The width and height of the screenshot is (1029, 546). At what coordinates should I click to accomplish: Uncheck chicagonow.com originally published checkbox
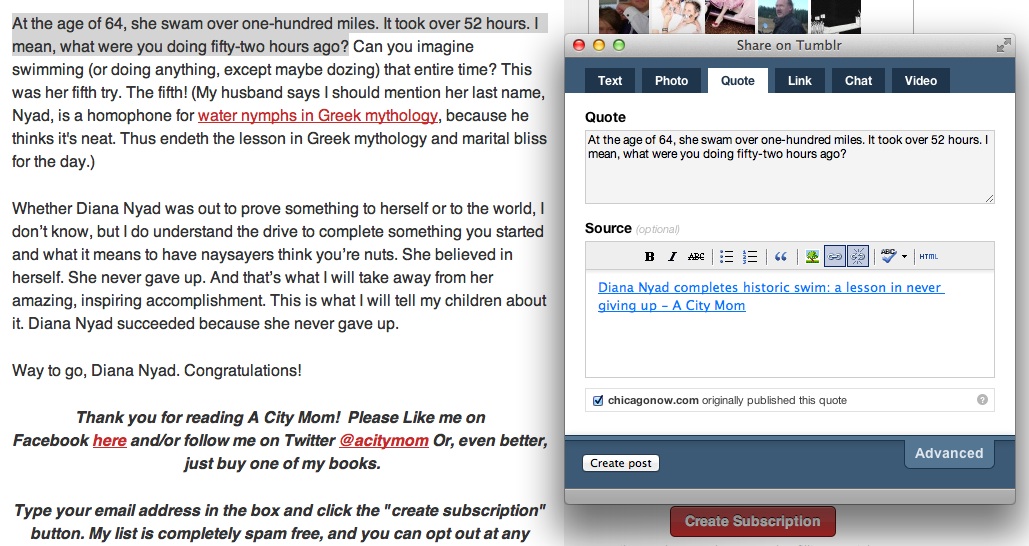[598, 400]
